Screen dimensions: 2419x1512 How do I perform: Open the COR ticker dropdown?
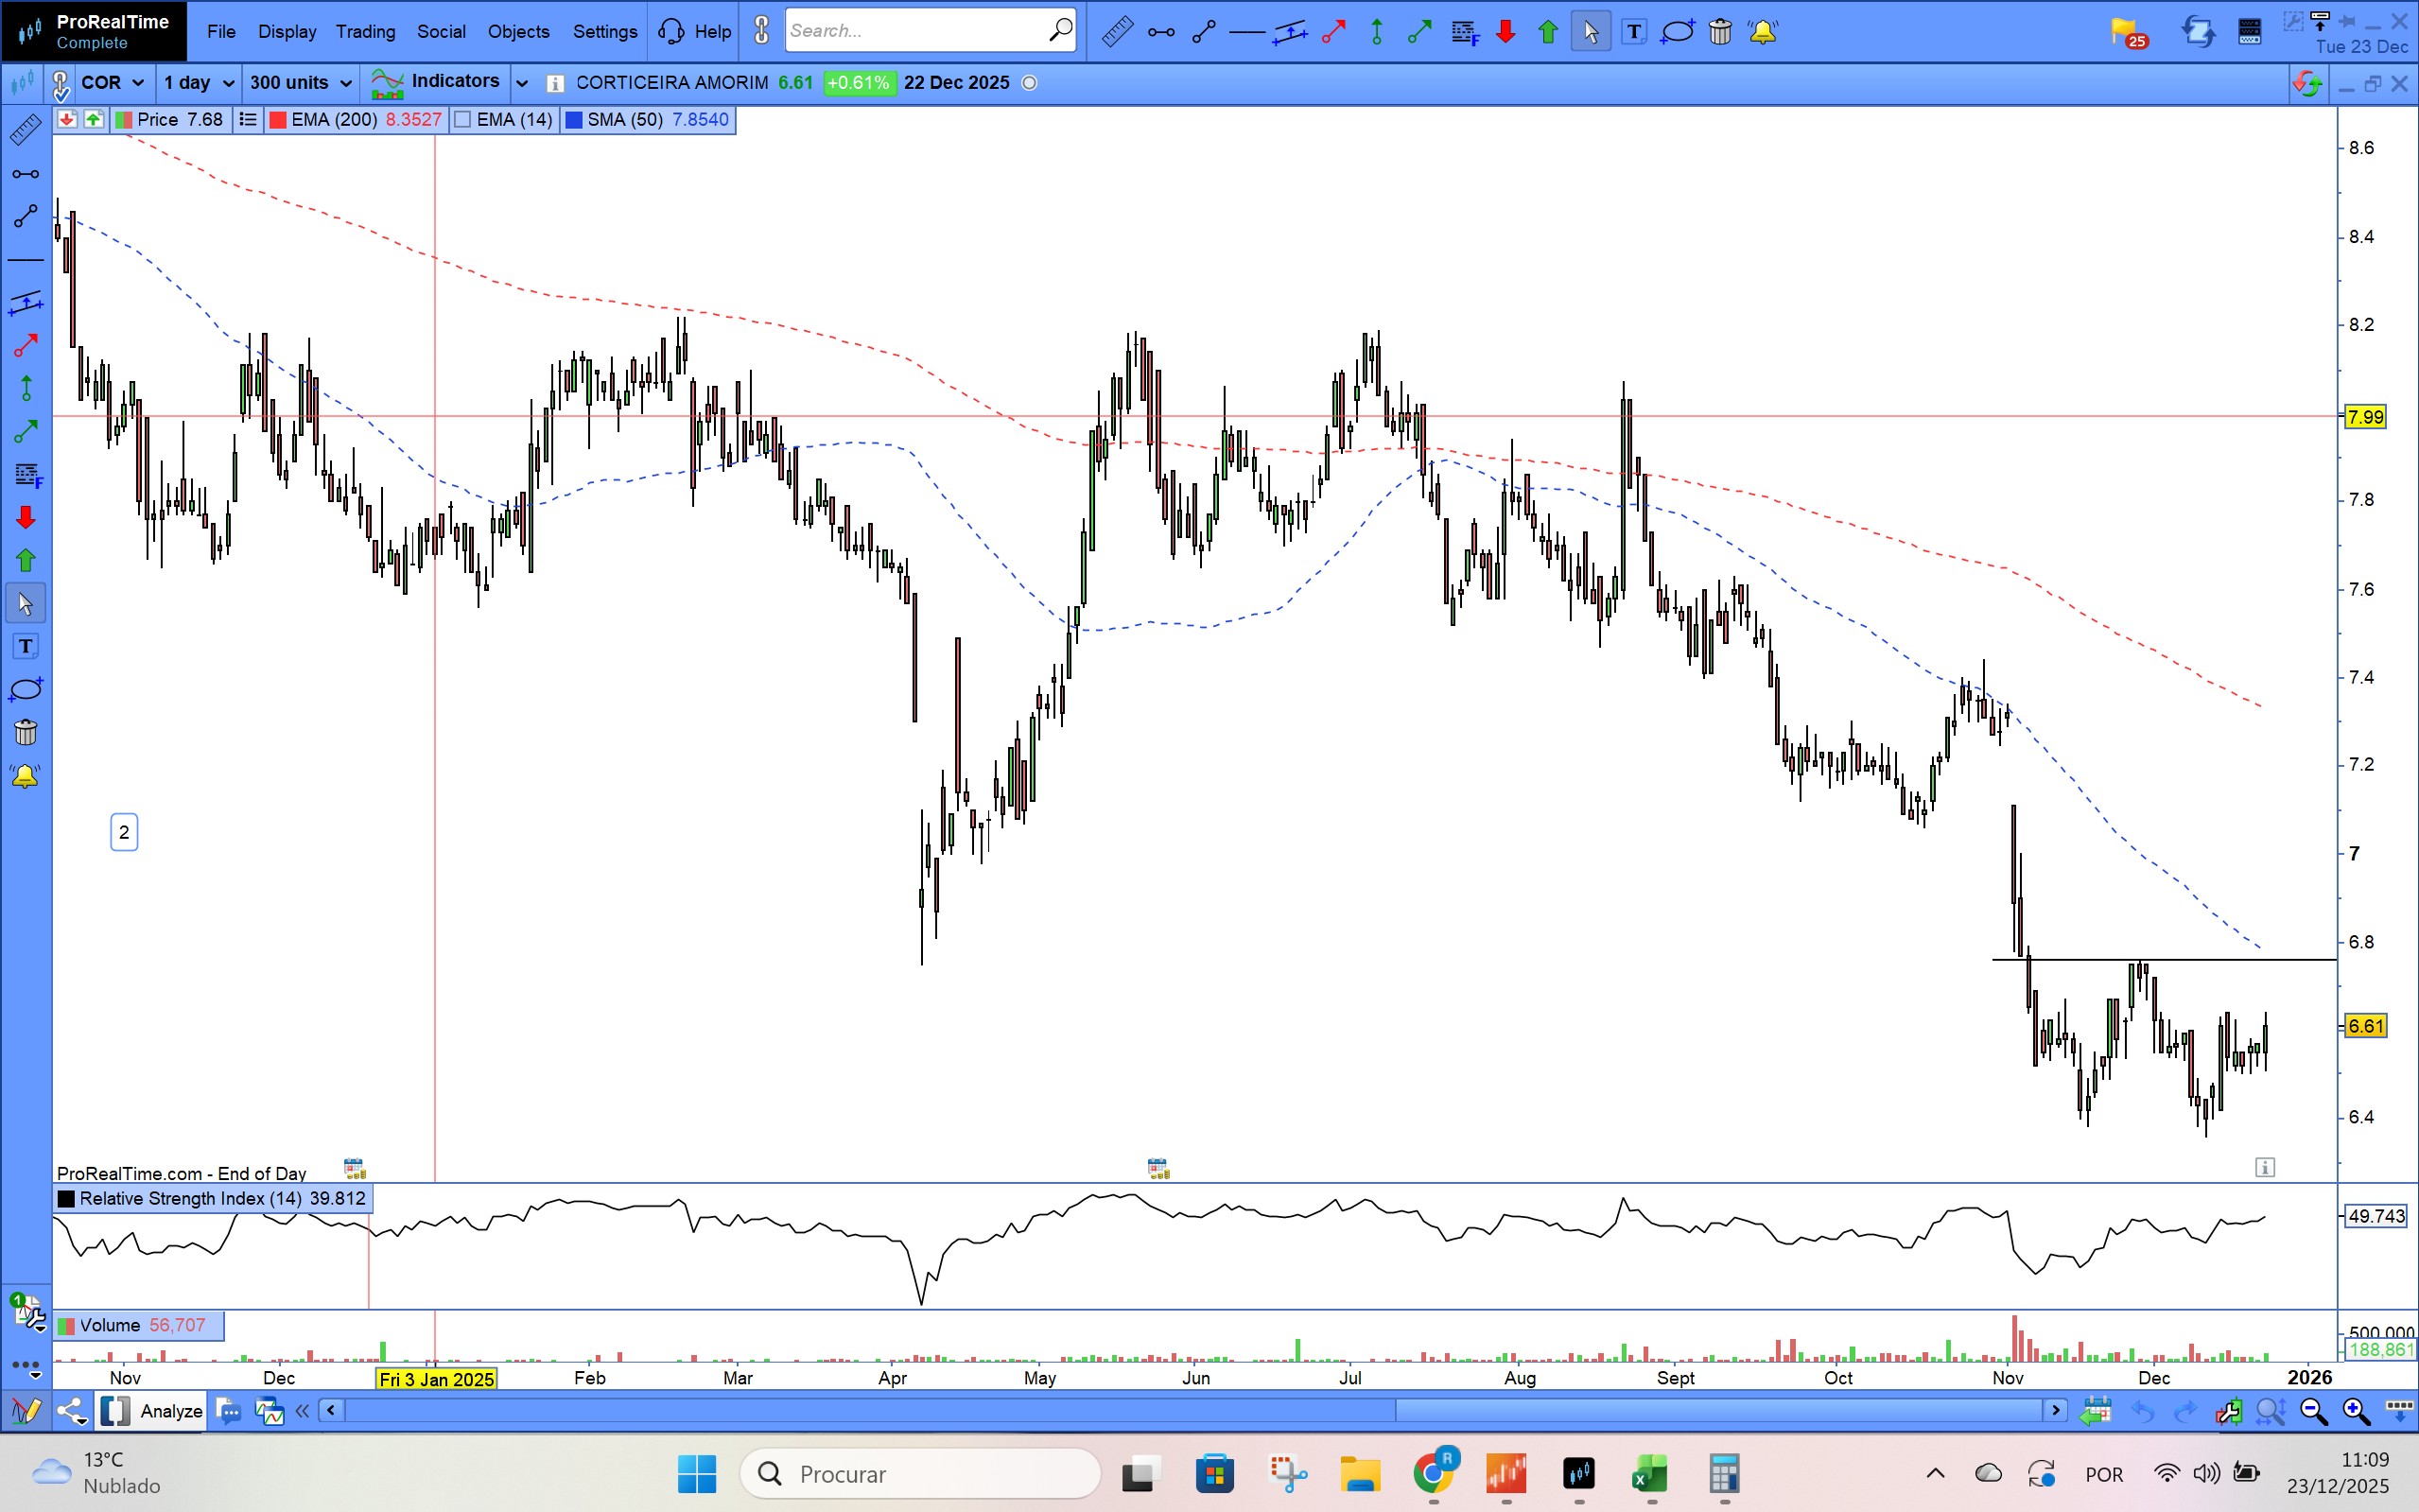(112, 83)
